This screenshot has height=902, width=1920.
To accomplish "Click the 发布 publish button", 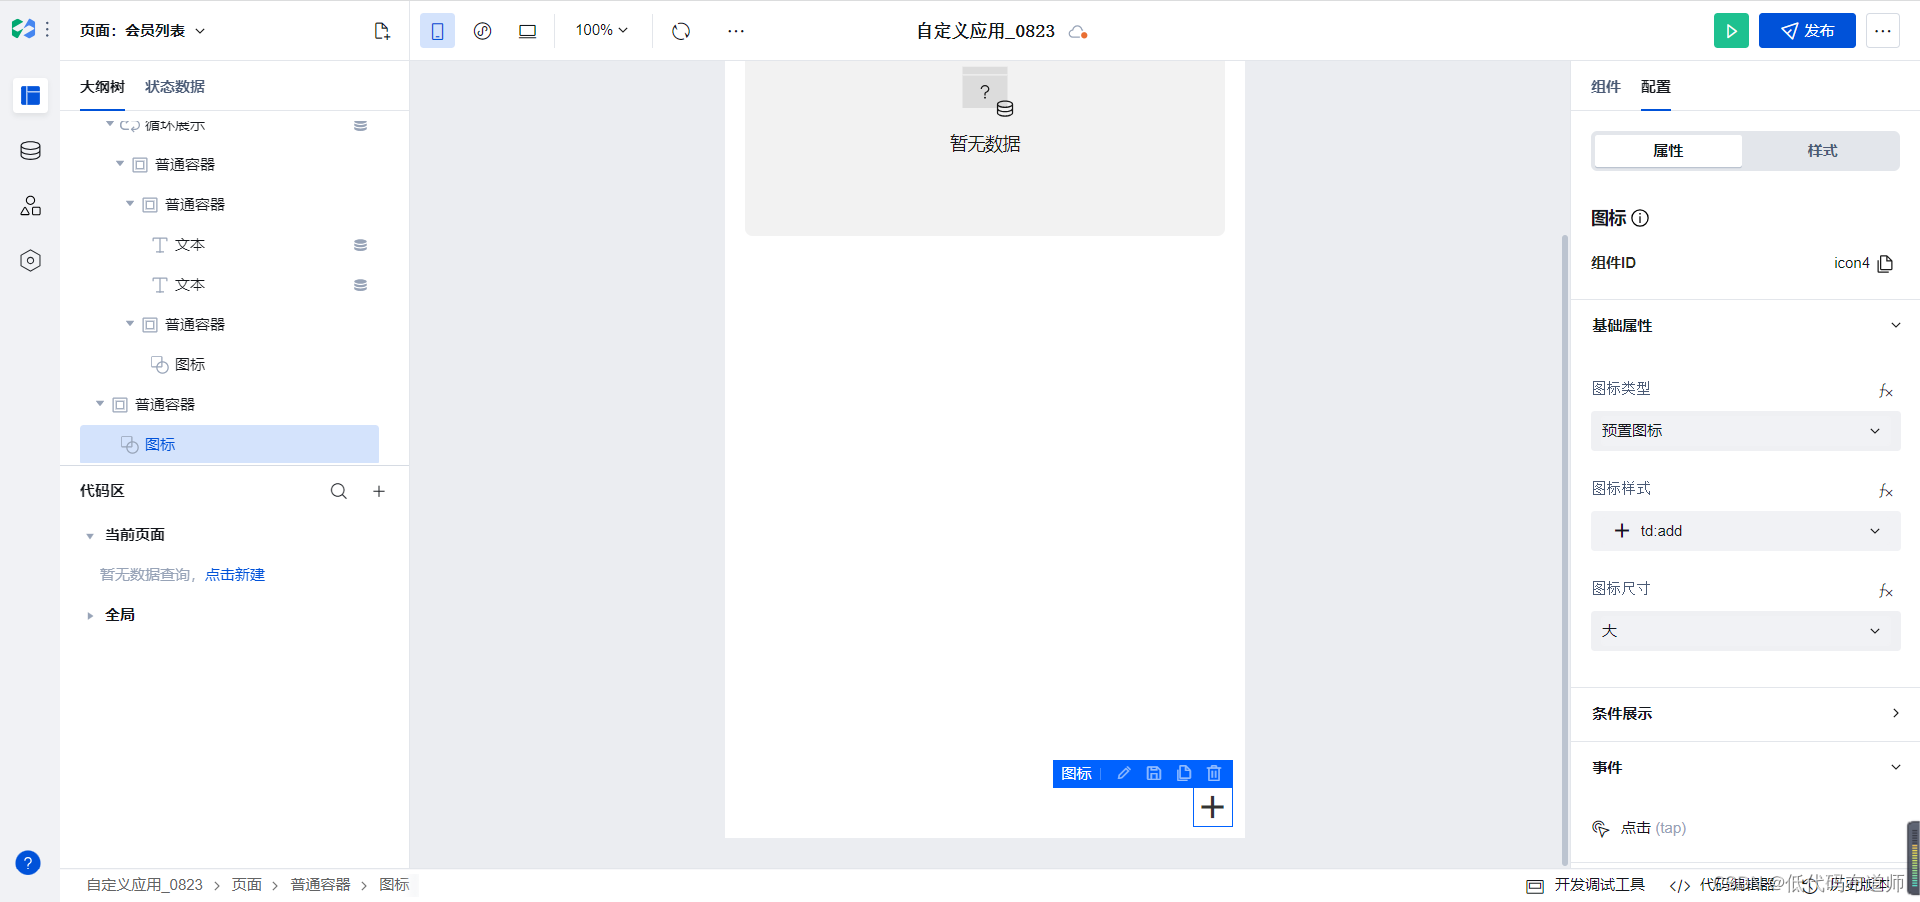I will point(1807,31).
